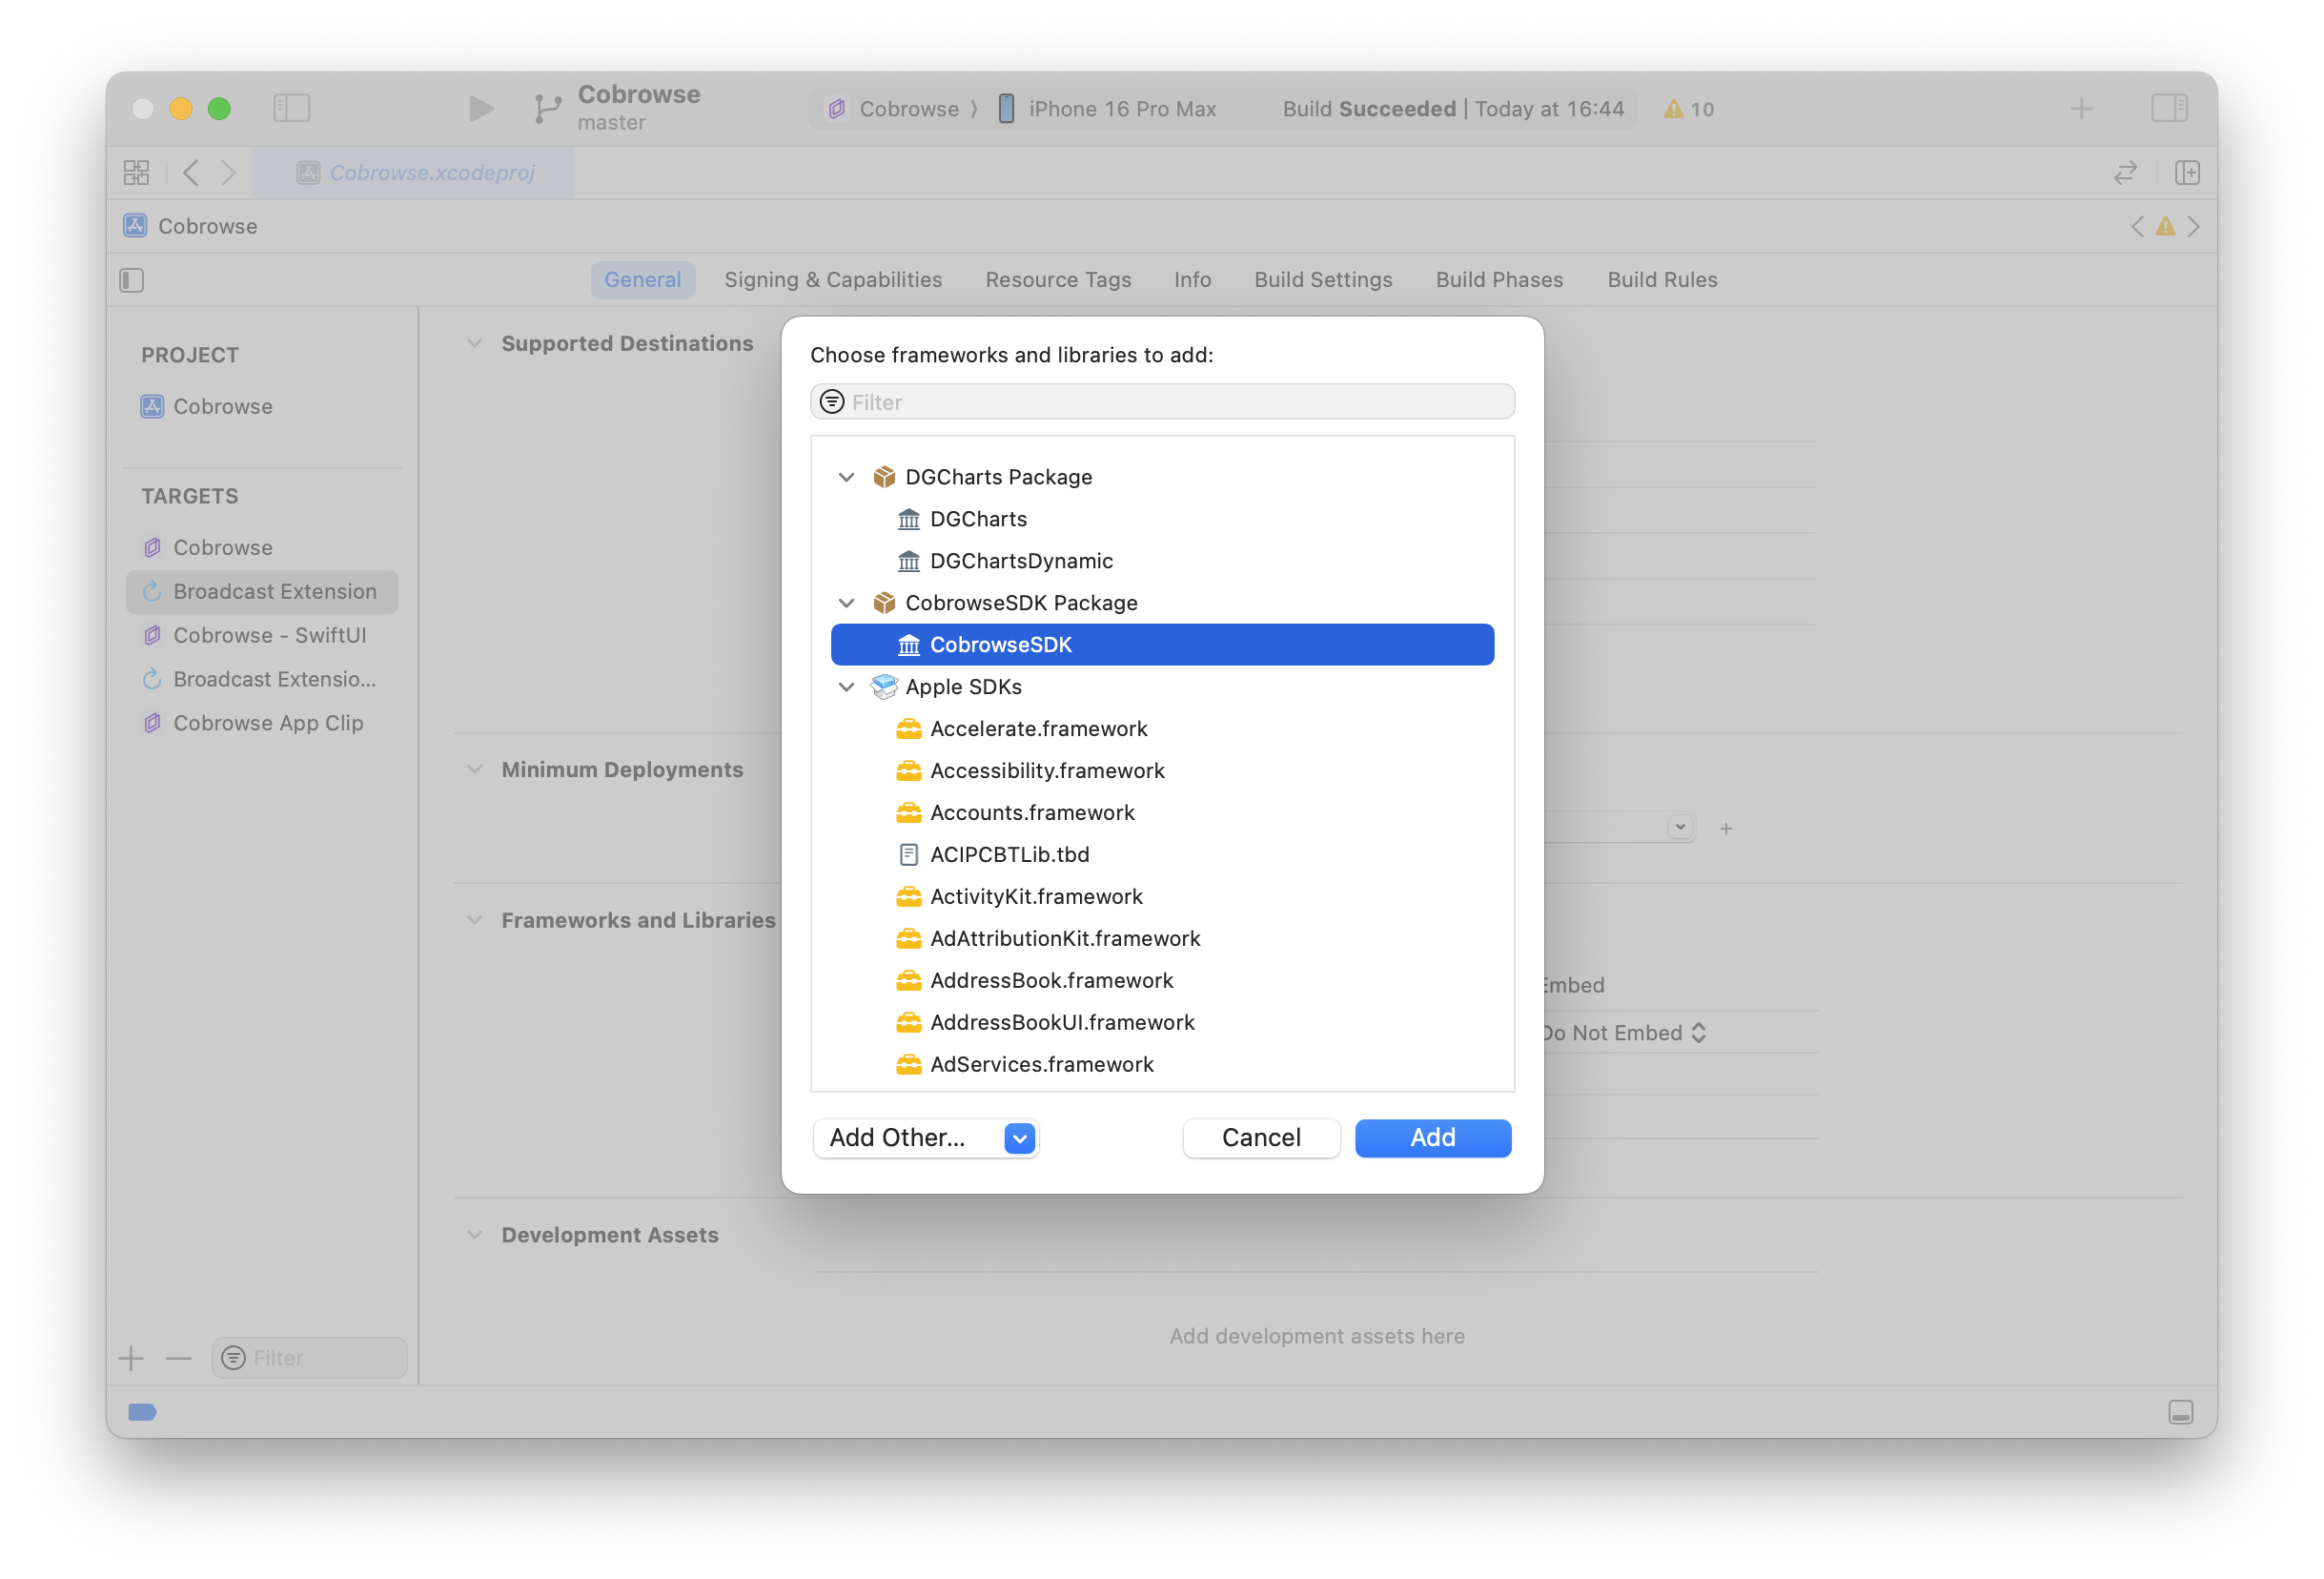
Task: Switch to Build Settings tab
Action: (1323, 280)
